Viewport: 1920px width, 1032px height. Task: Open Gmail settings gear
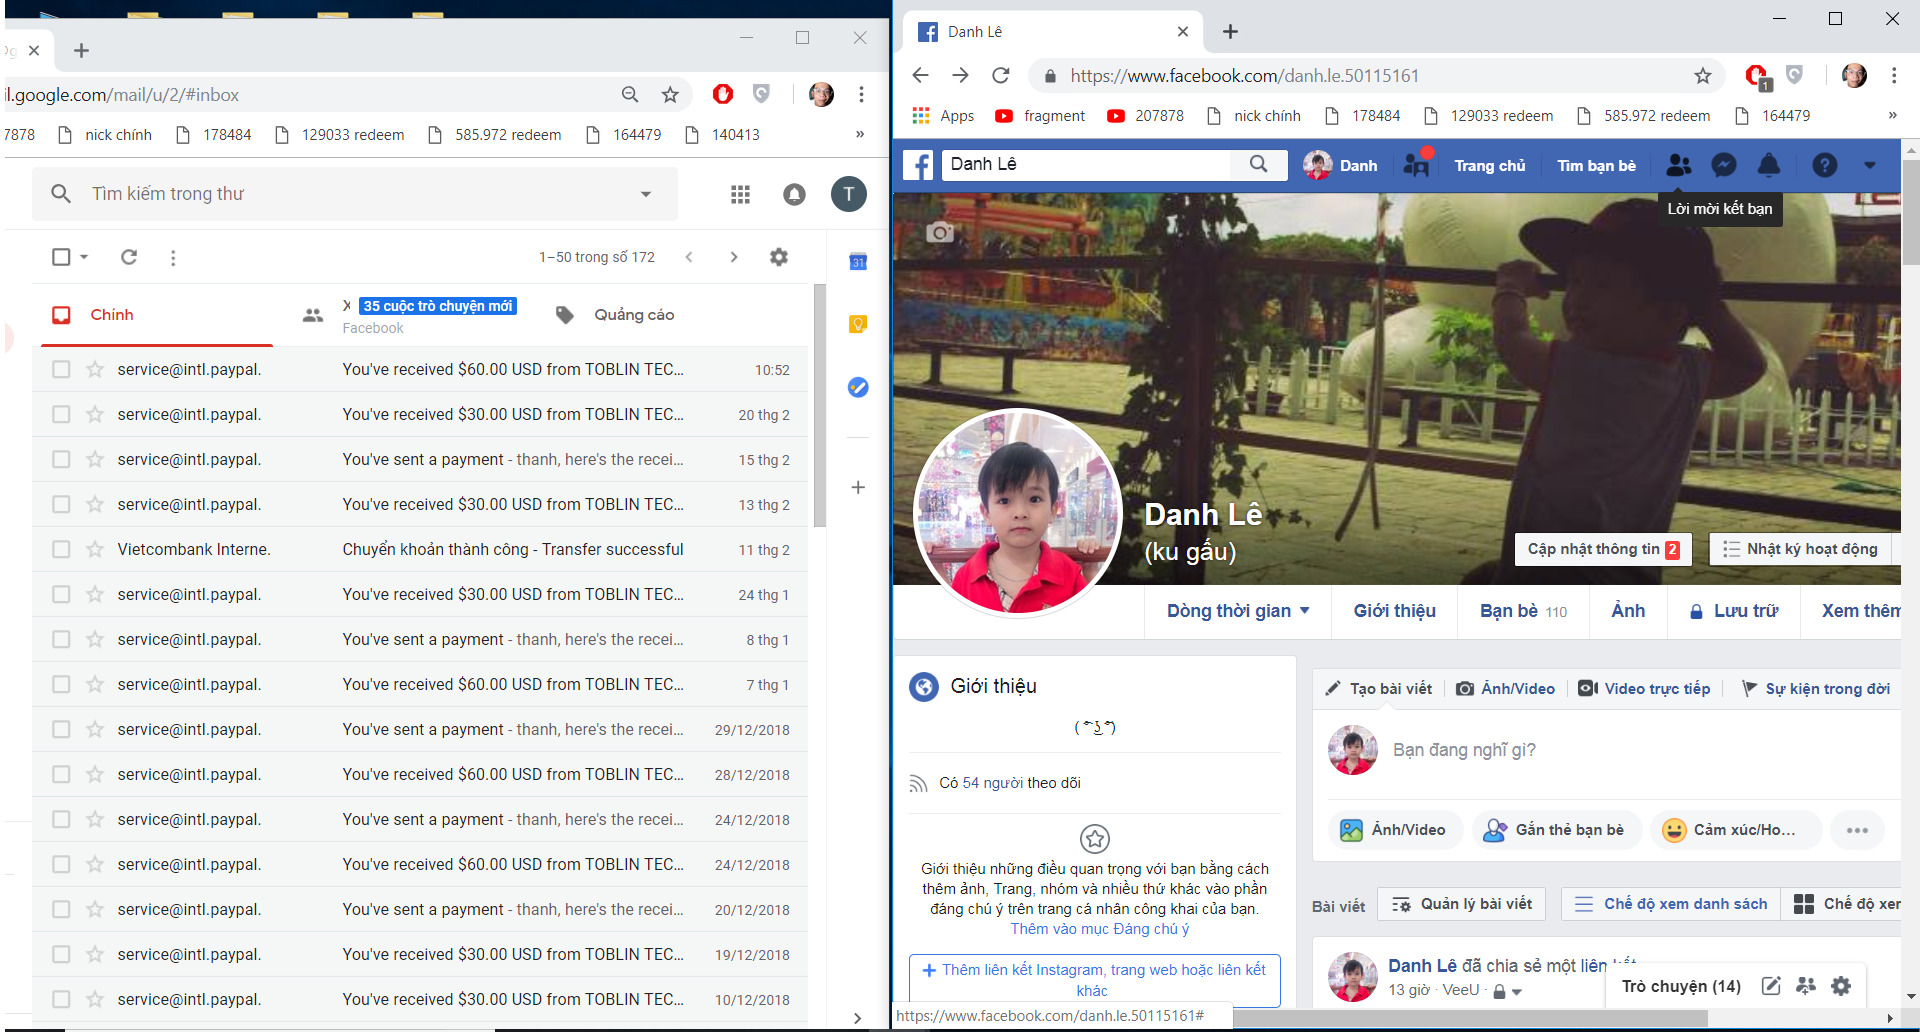coord(779,257)
